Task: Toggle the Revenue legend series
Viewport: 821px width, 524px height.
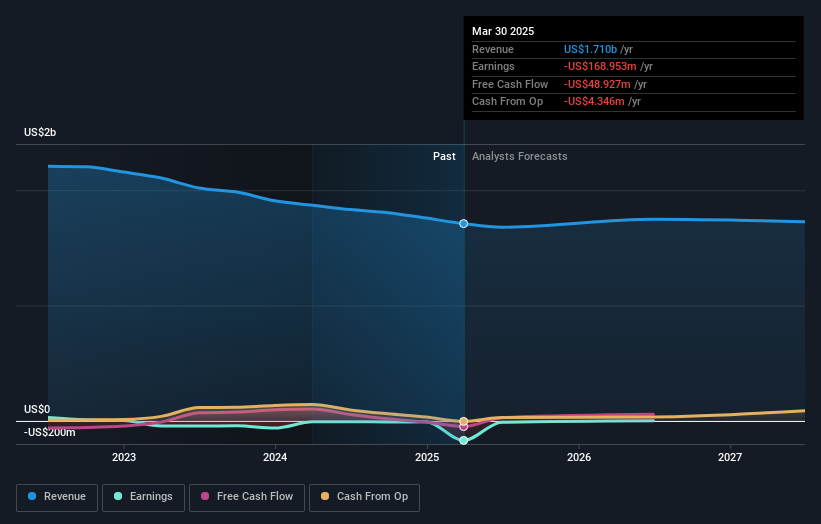Action: (57, 497)
